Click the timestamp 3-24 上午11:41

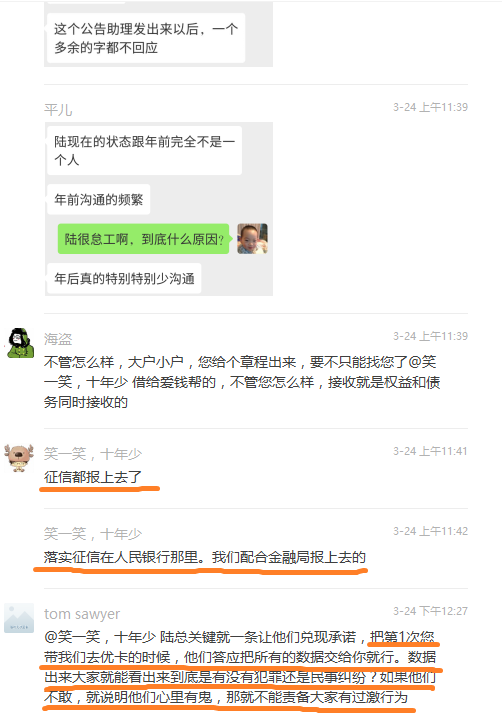coord(430,451)
